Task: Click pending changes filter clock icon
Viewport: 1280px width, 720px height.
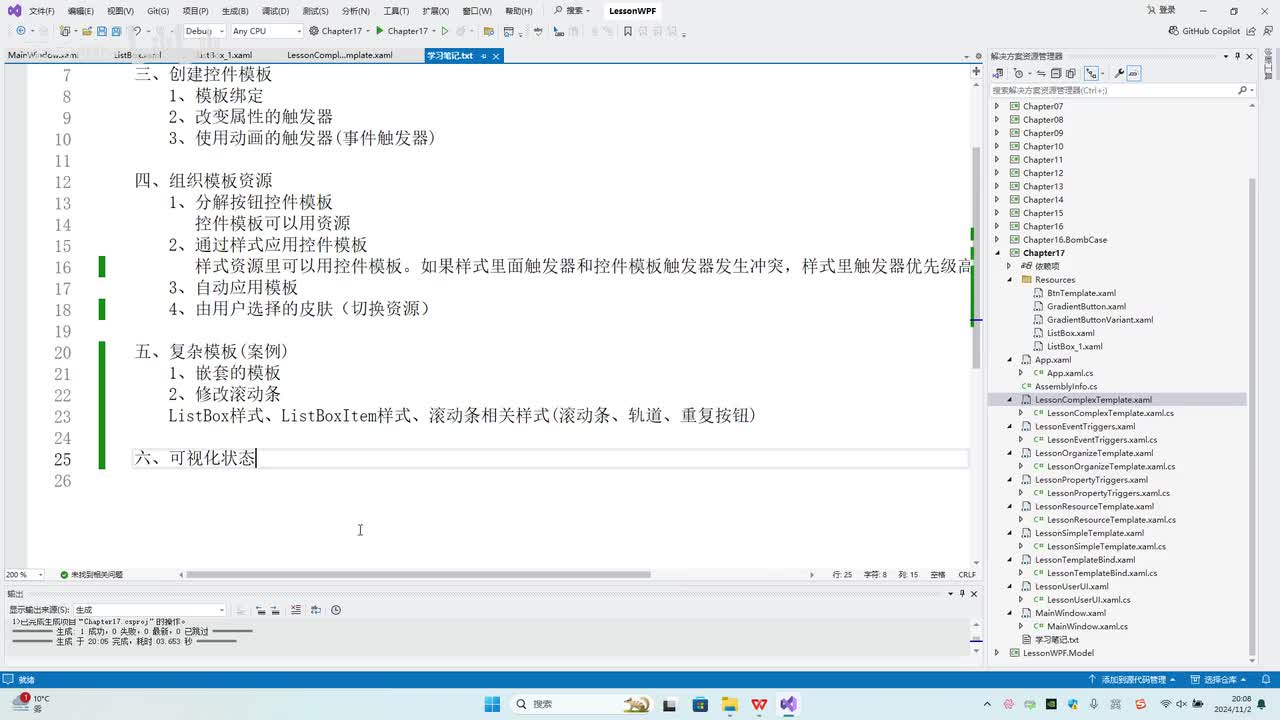Action: point(1018,73)
